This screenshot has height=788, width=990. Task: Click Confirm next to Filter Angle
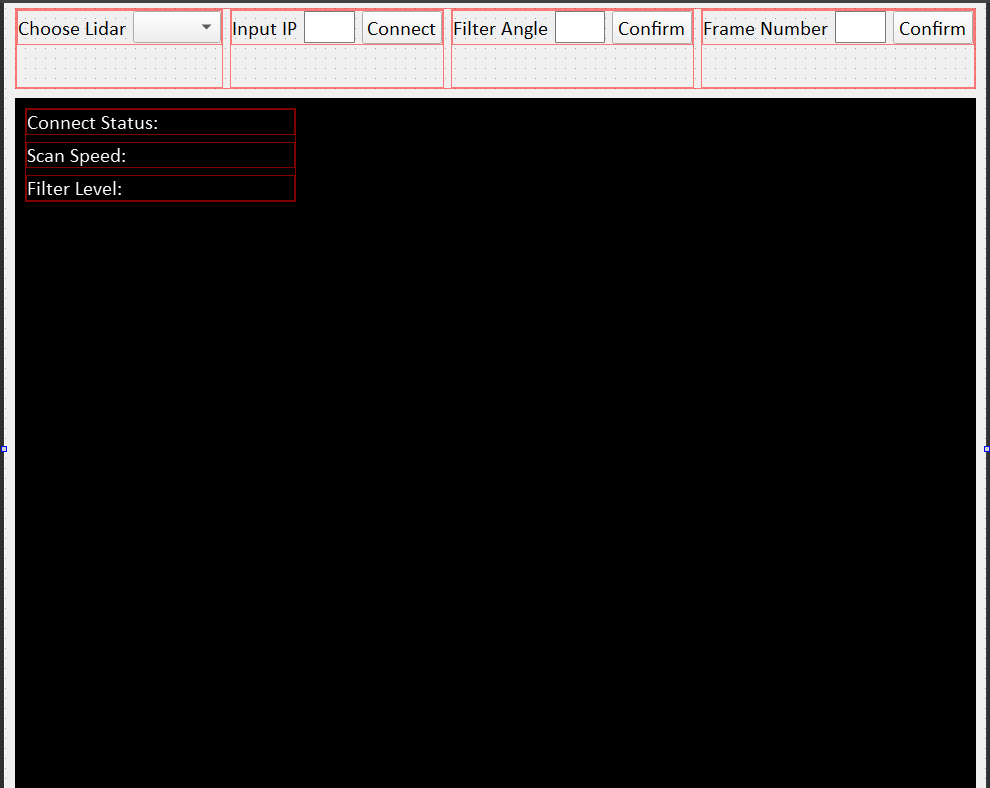tap(651, 28)
